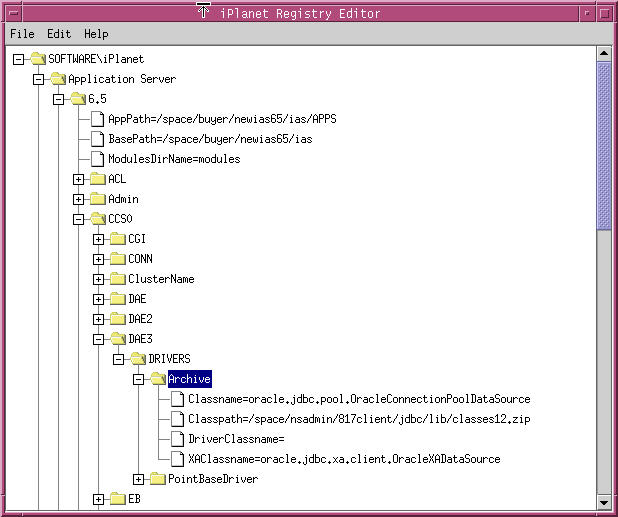618x517 pixels.
Task: Select the Classpath classes12.zip entry
Action: click(359, 419)
